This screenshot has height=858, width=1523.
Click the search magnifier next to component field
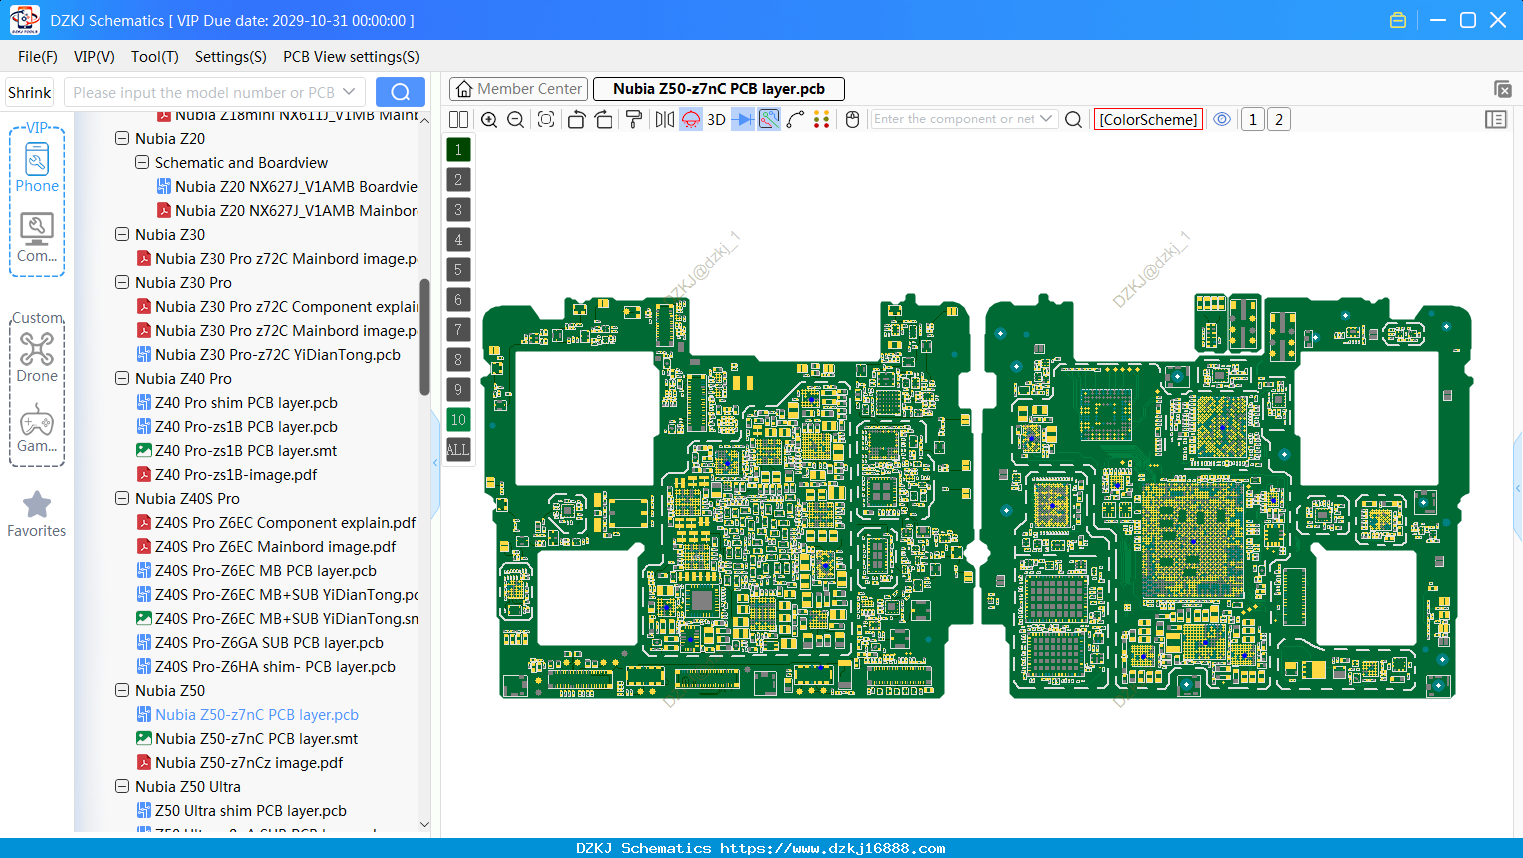pyautogui.click(x=1074, y=120)
